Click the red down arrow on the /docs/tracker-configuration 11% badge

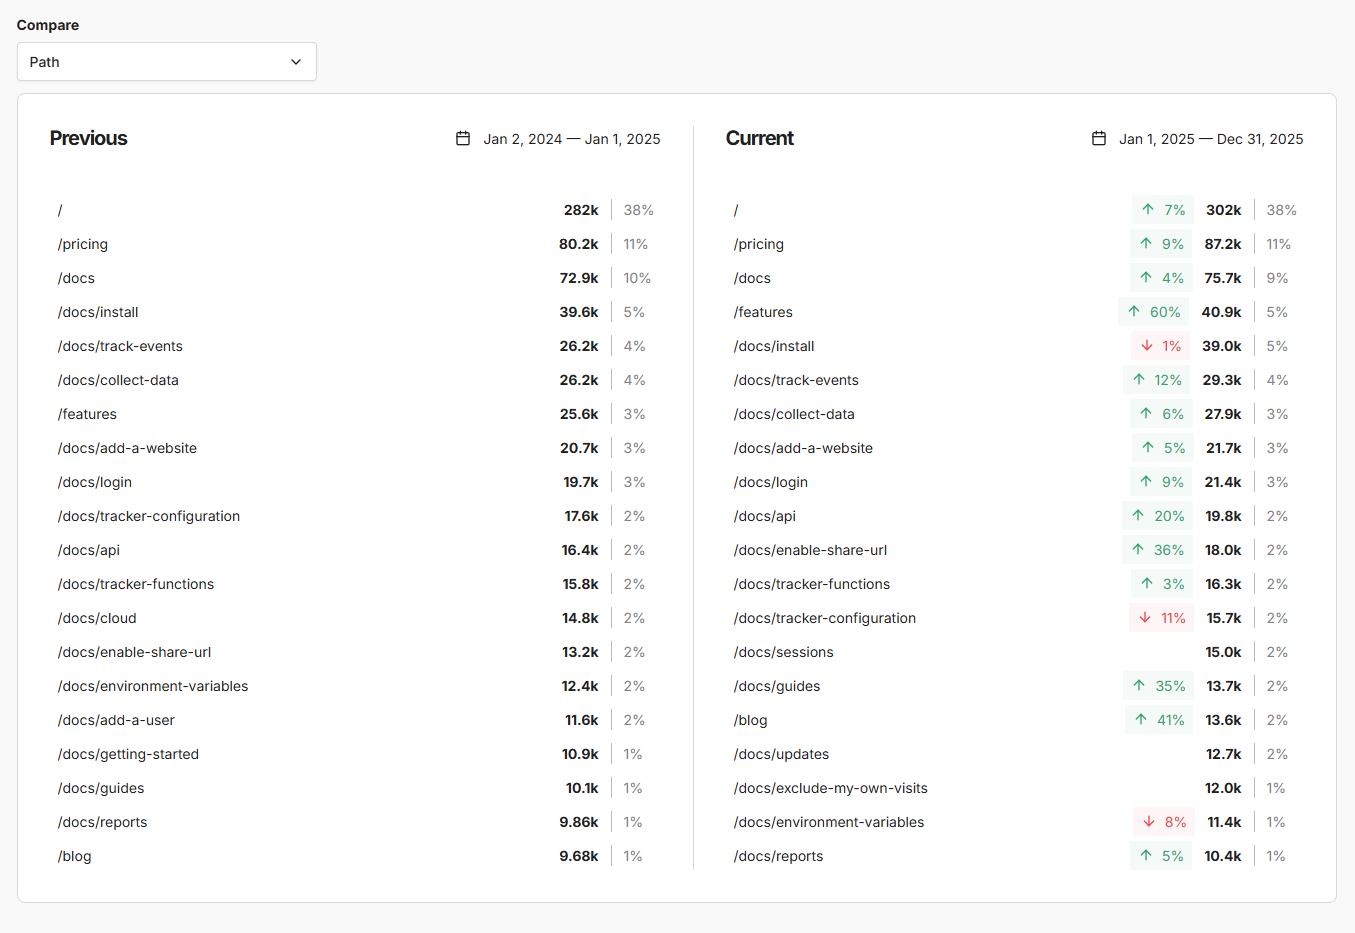tap(1145, 618)
